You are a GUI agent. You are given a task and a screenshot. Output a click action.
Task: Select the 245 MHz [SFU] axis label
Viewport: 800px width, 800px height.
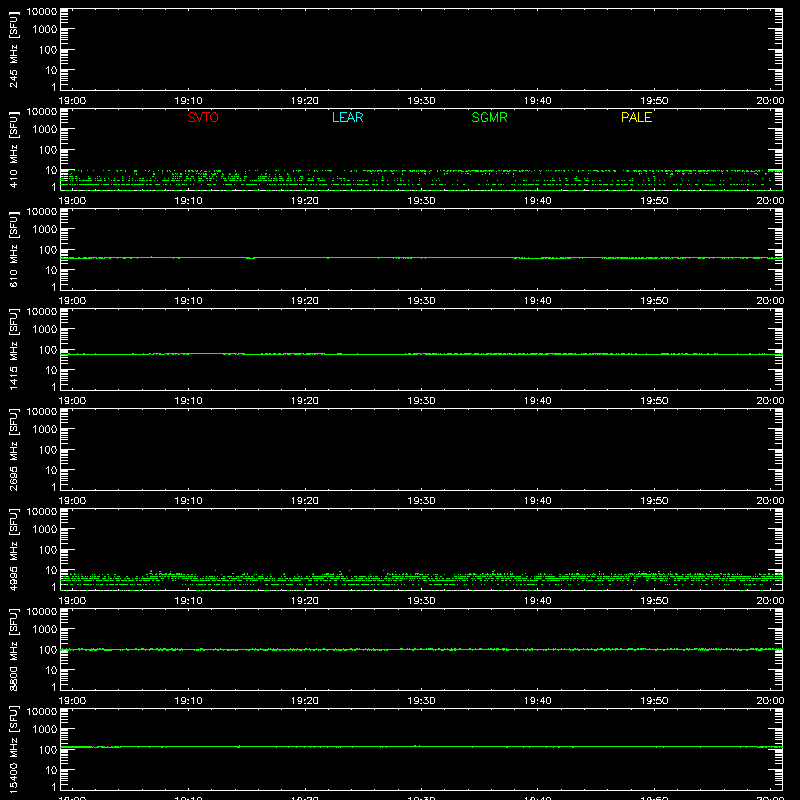14,50
